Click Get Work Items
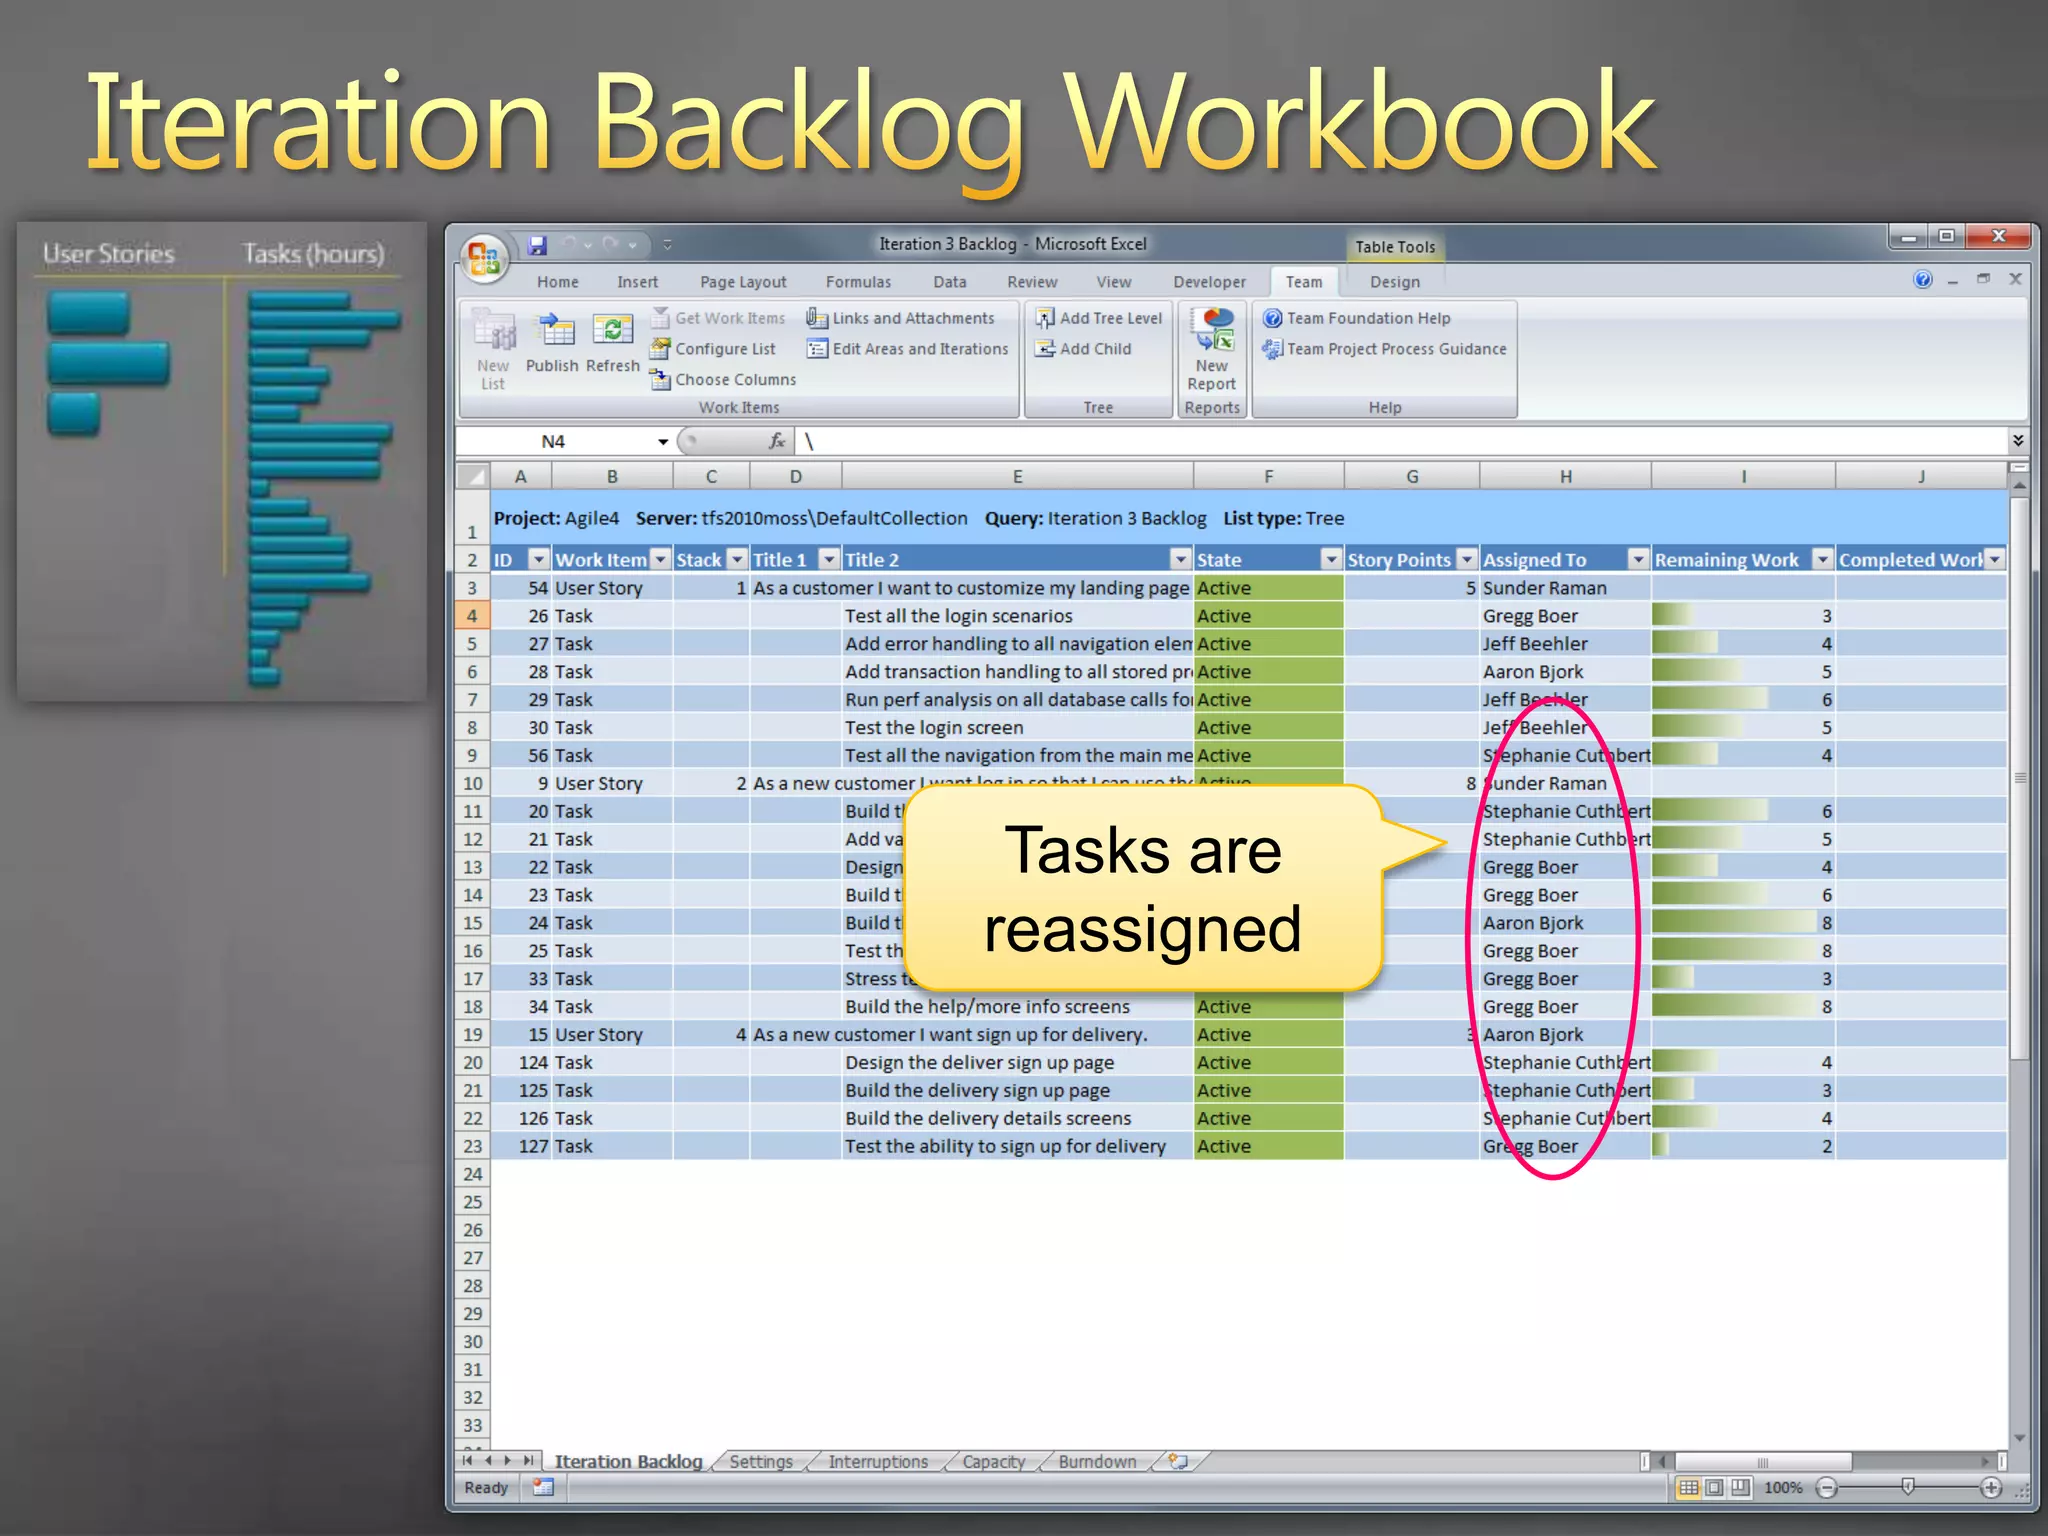Image resolution: width=2048 pixels, height=1536 pixels. pos(718,318)
